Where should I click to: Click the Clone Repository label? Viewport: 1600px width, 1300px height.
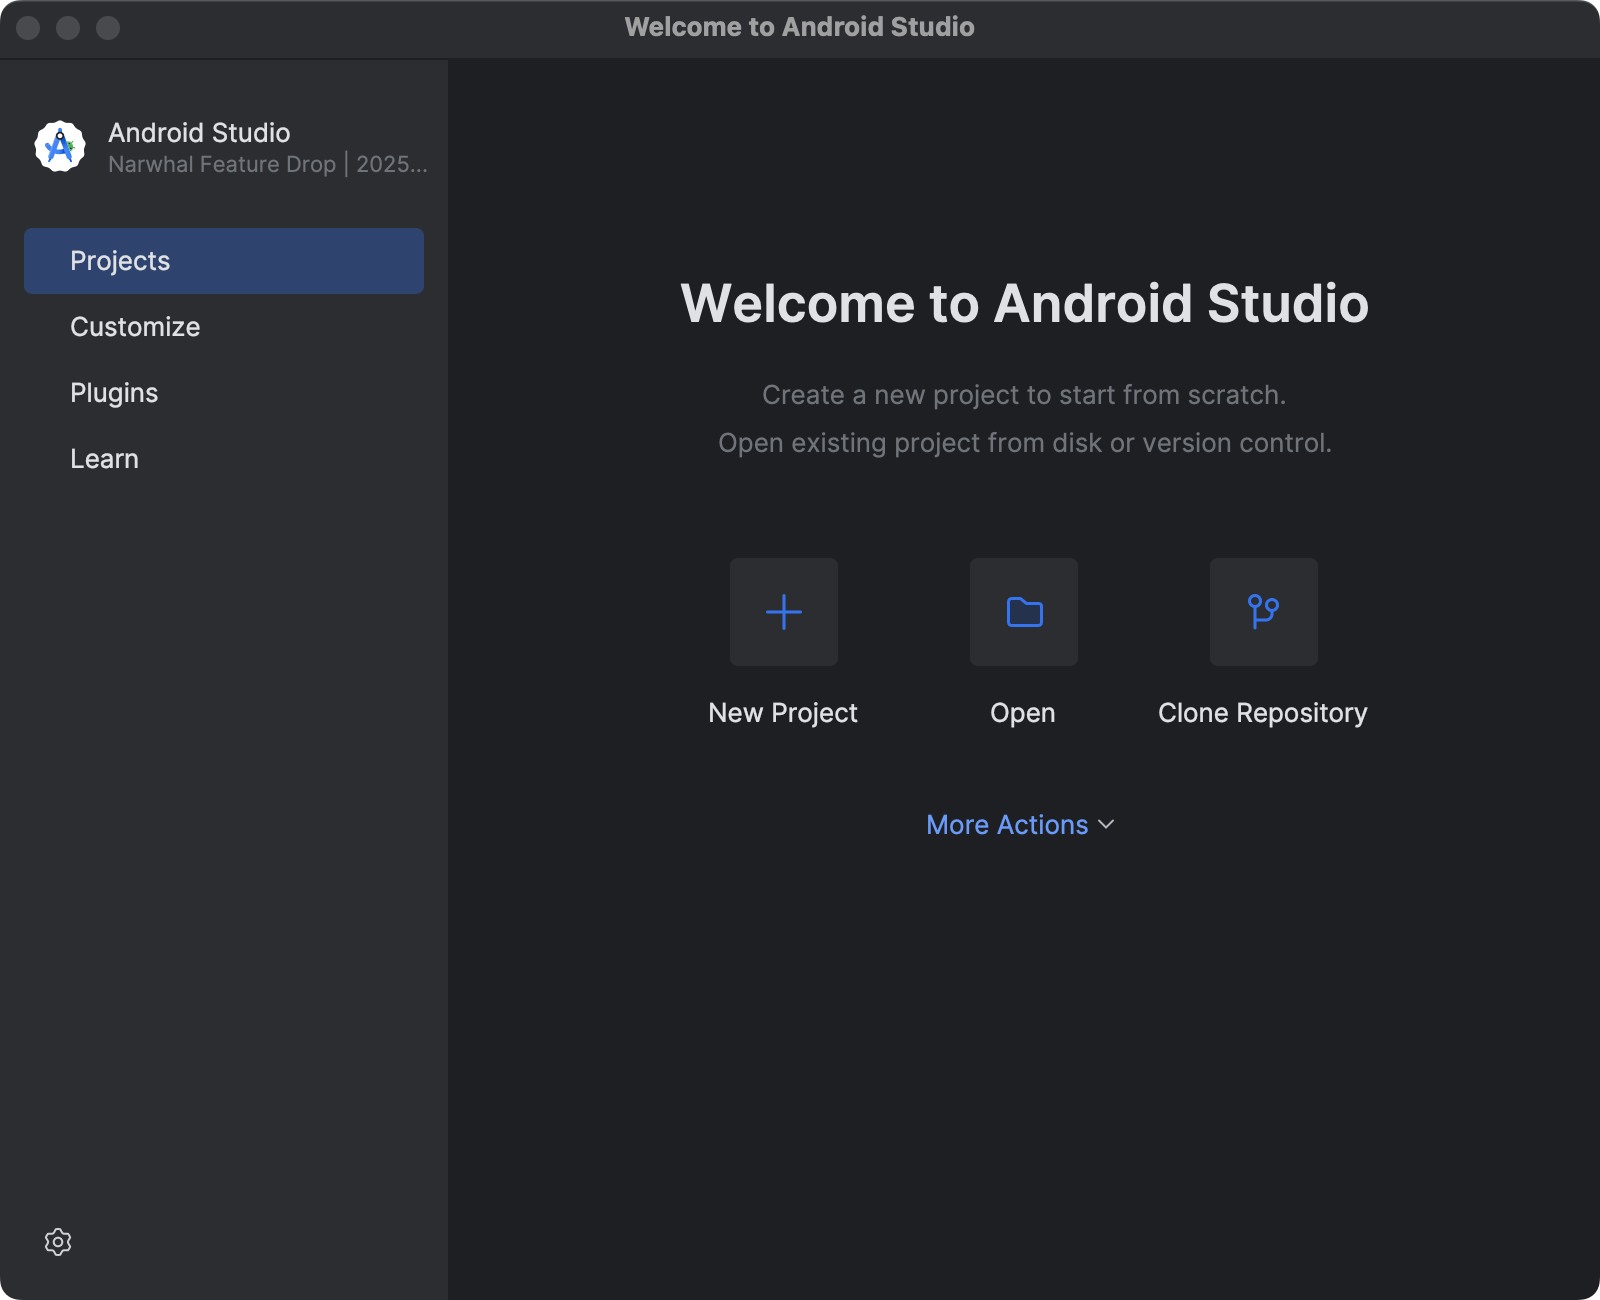pos(1263,712)
